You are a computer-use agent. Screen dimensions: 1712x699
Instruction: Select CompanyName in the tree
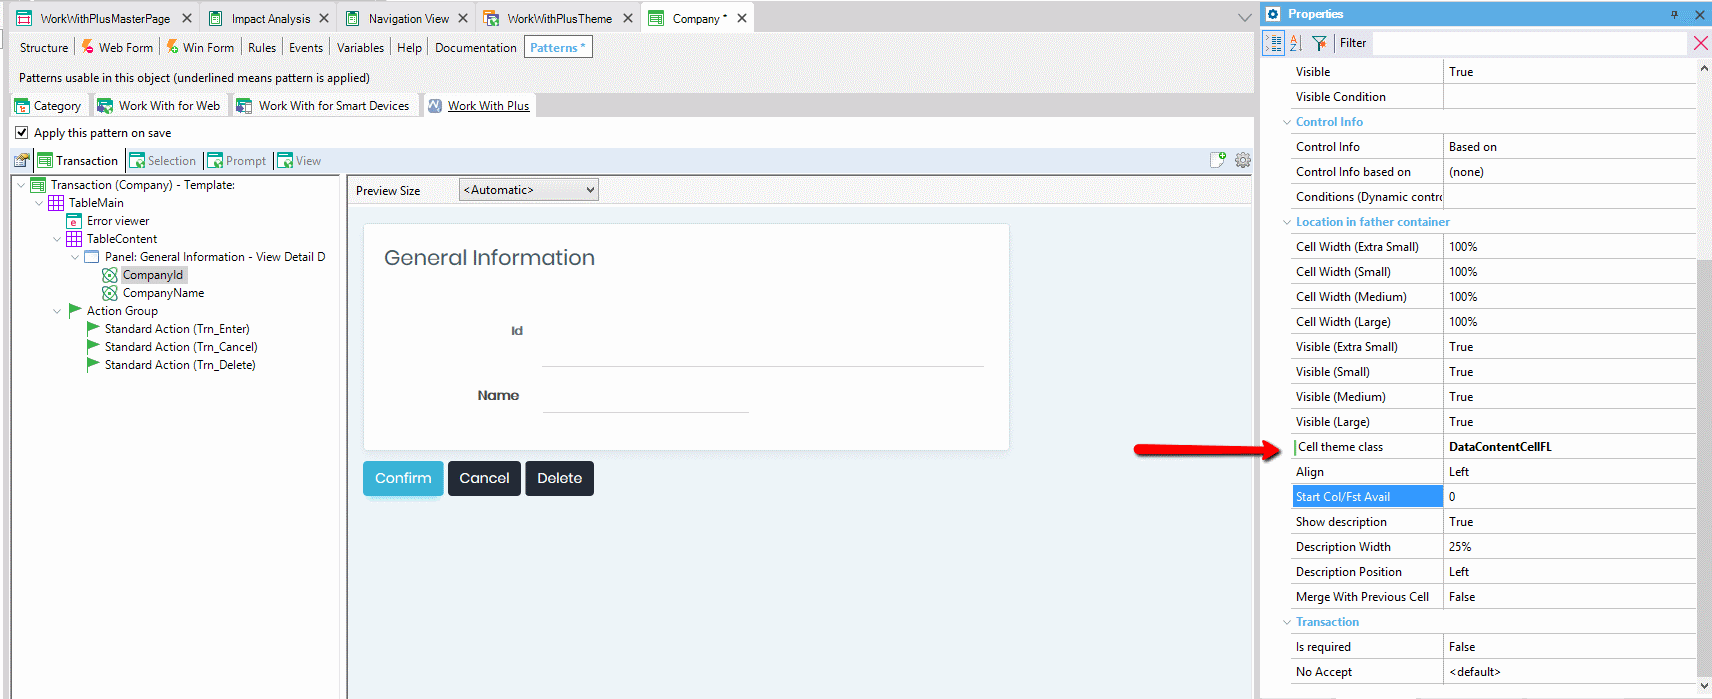pyautogui.click(x=163, y=293)
